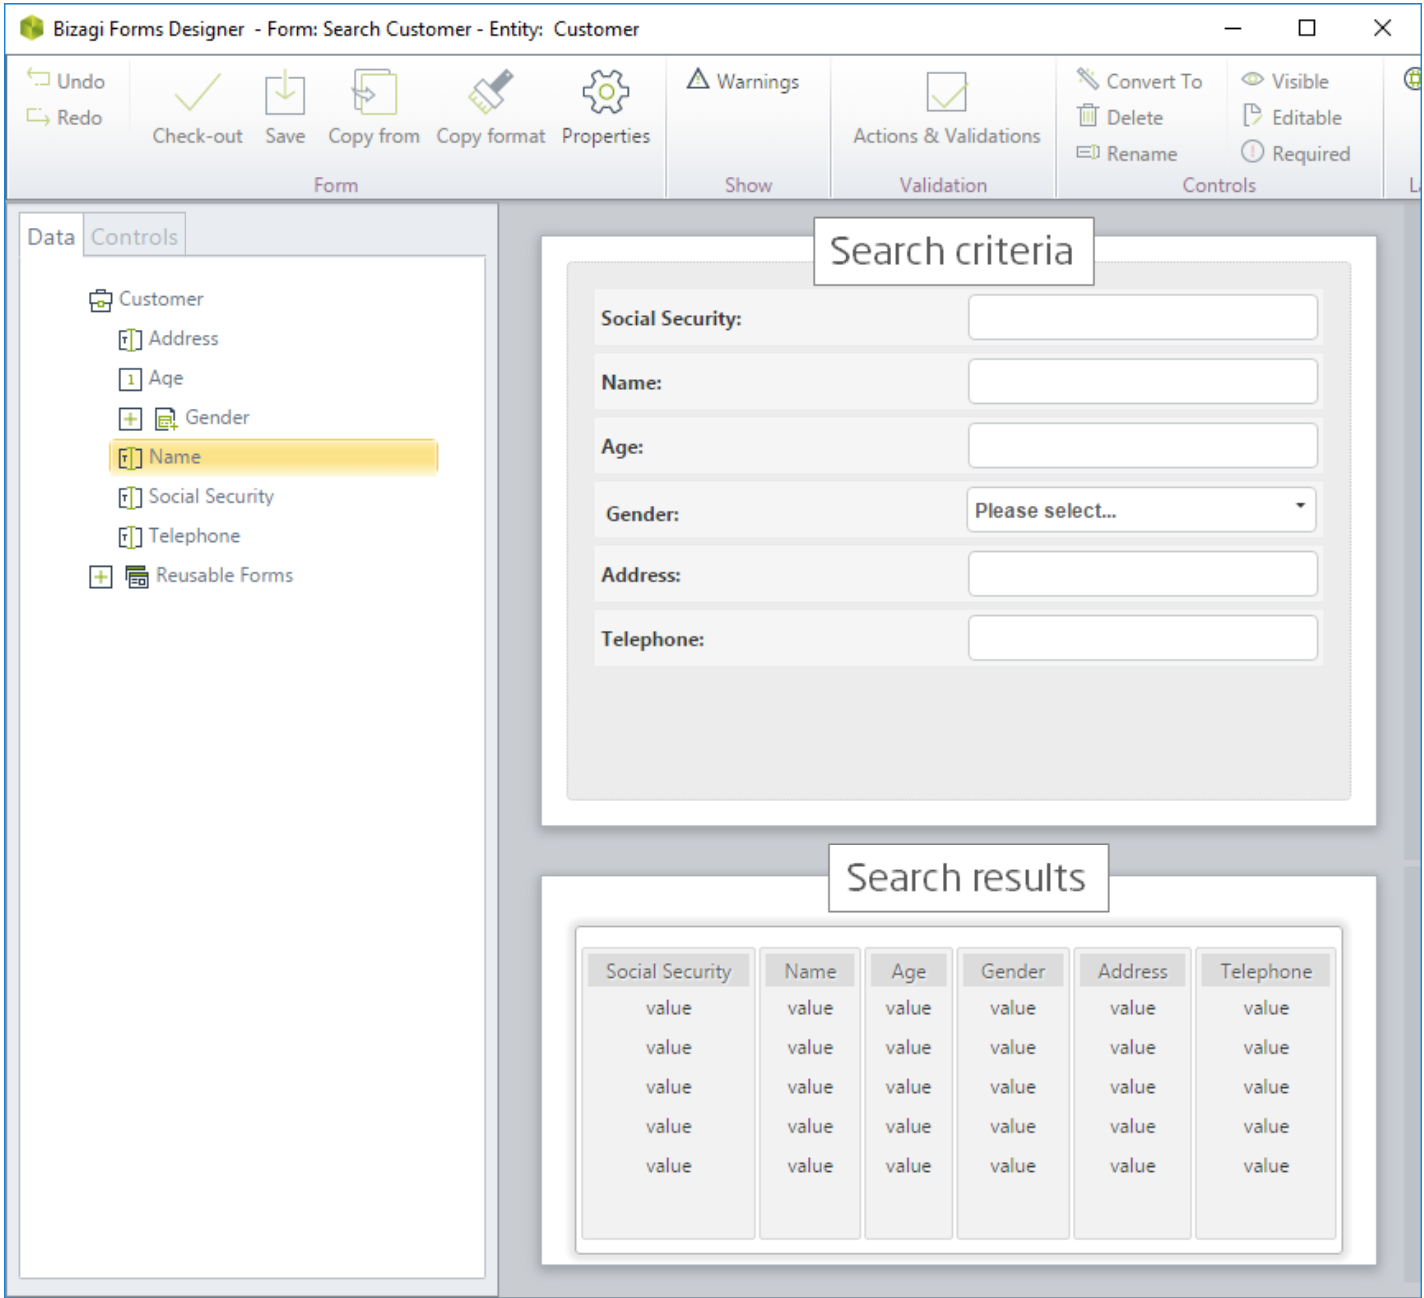Expand the Reusable Forms node

pos(100,576)
